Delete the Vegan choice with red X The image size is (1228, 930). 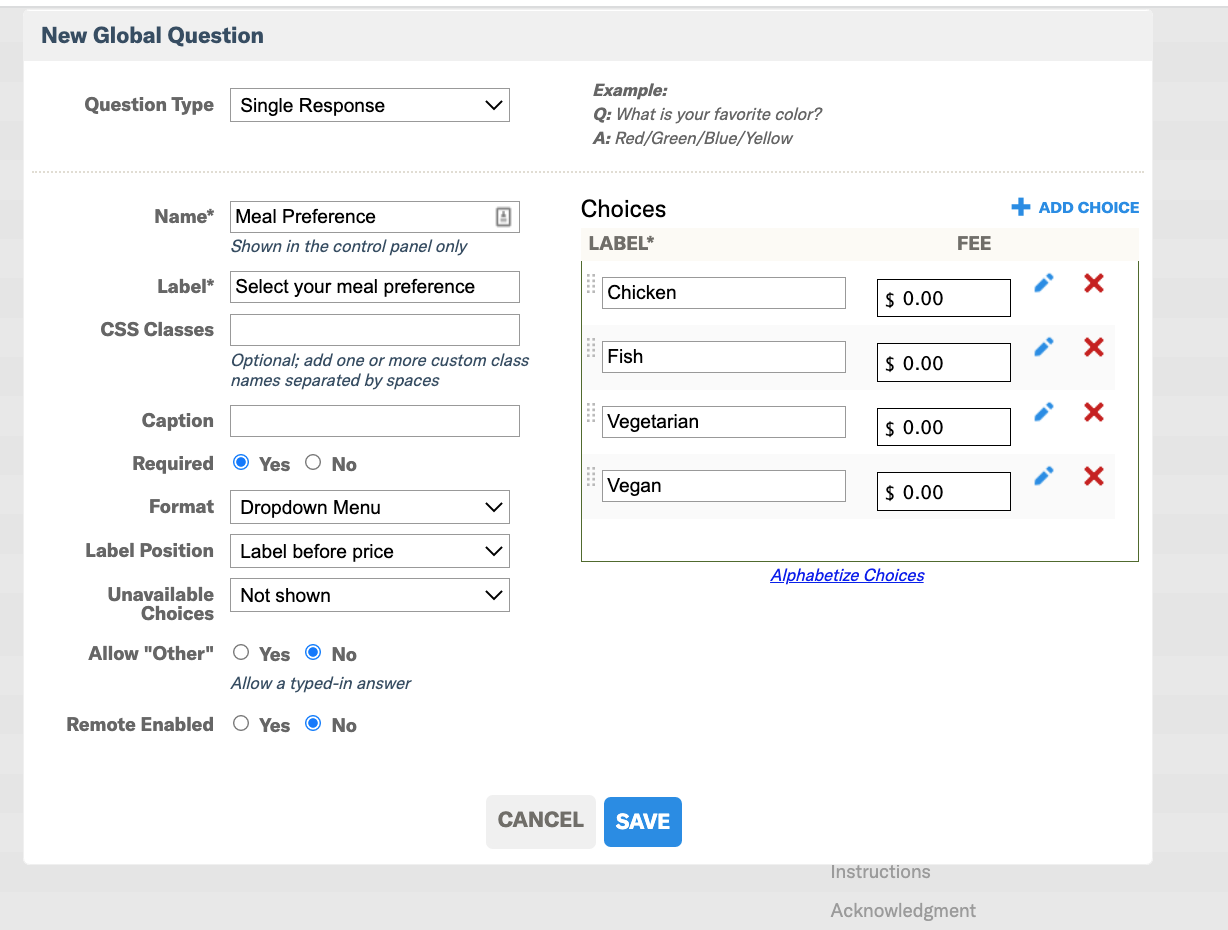click(1094, 476)
